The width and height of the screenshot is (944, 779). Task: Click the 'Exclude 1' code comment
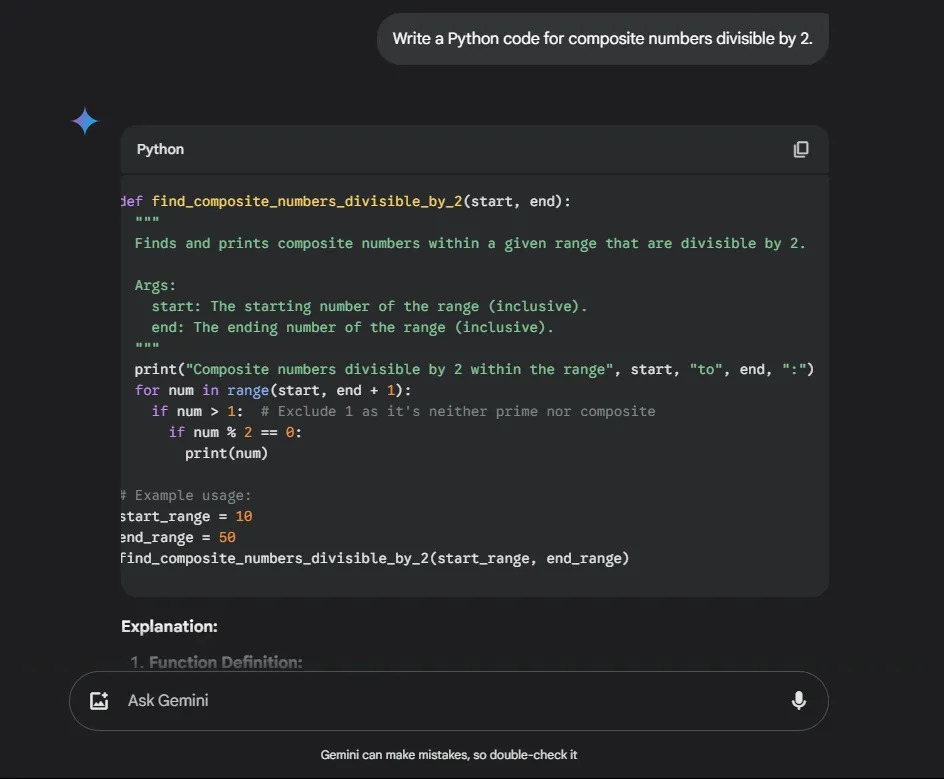[458, 411]
